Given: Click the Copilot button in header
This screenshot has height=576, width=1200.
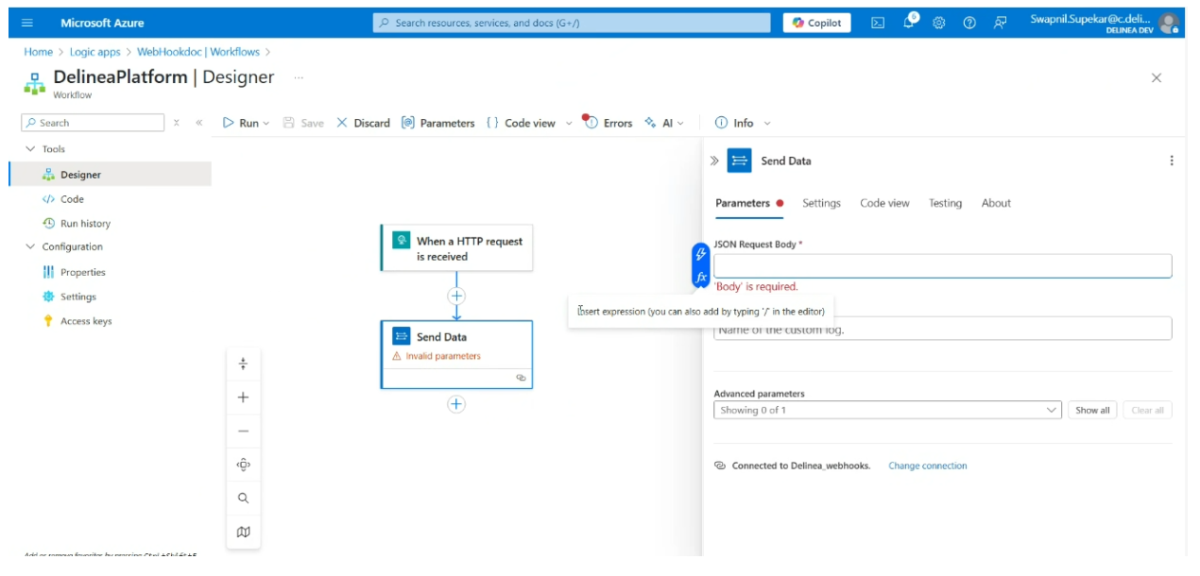Looking at the screenshot, I should point(817,23).
